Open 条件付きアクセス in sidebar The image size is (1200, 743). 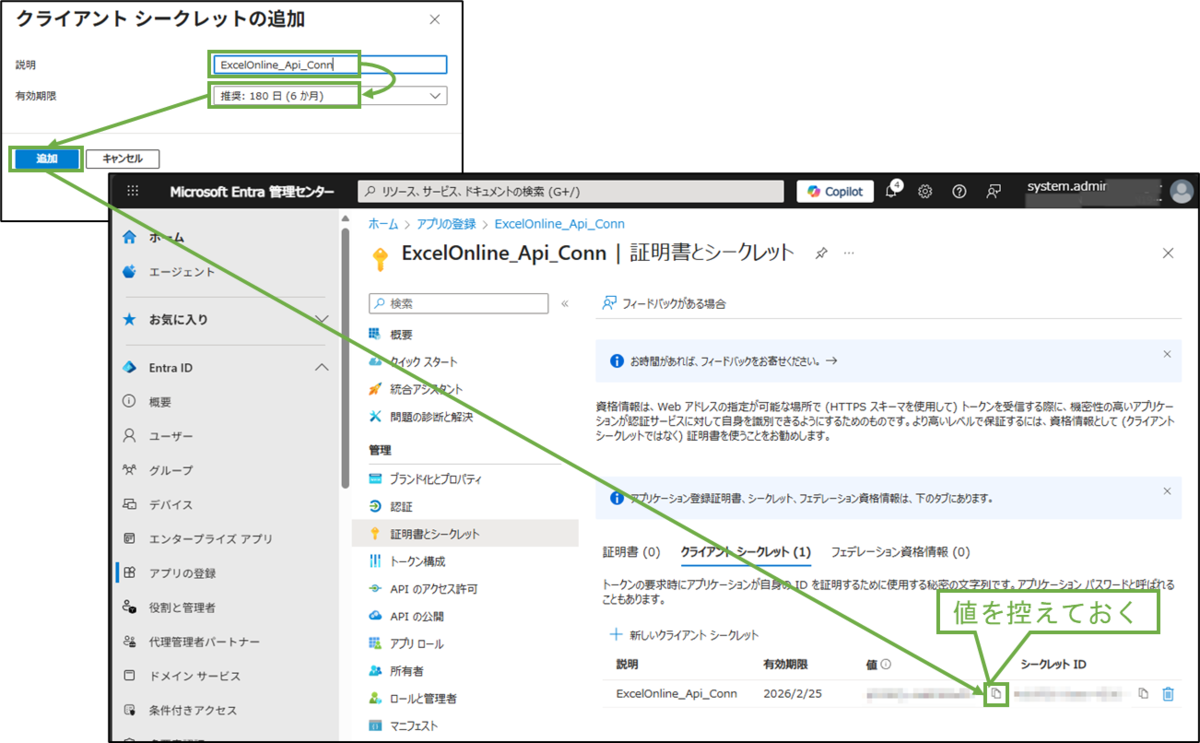point(193,710)
